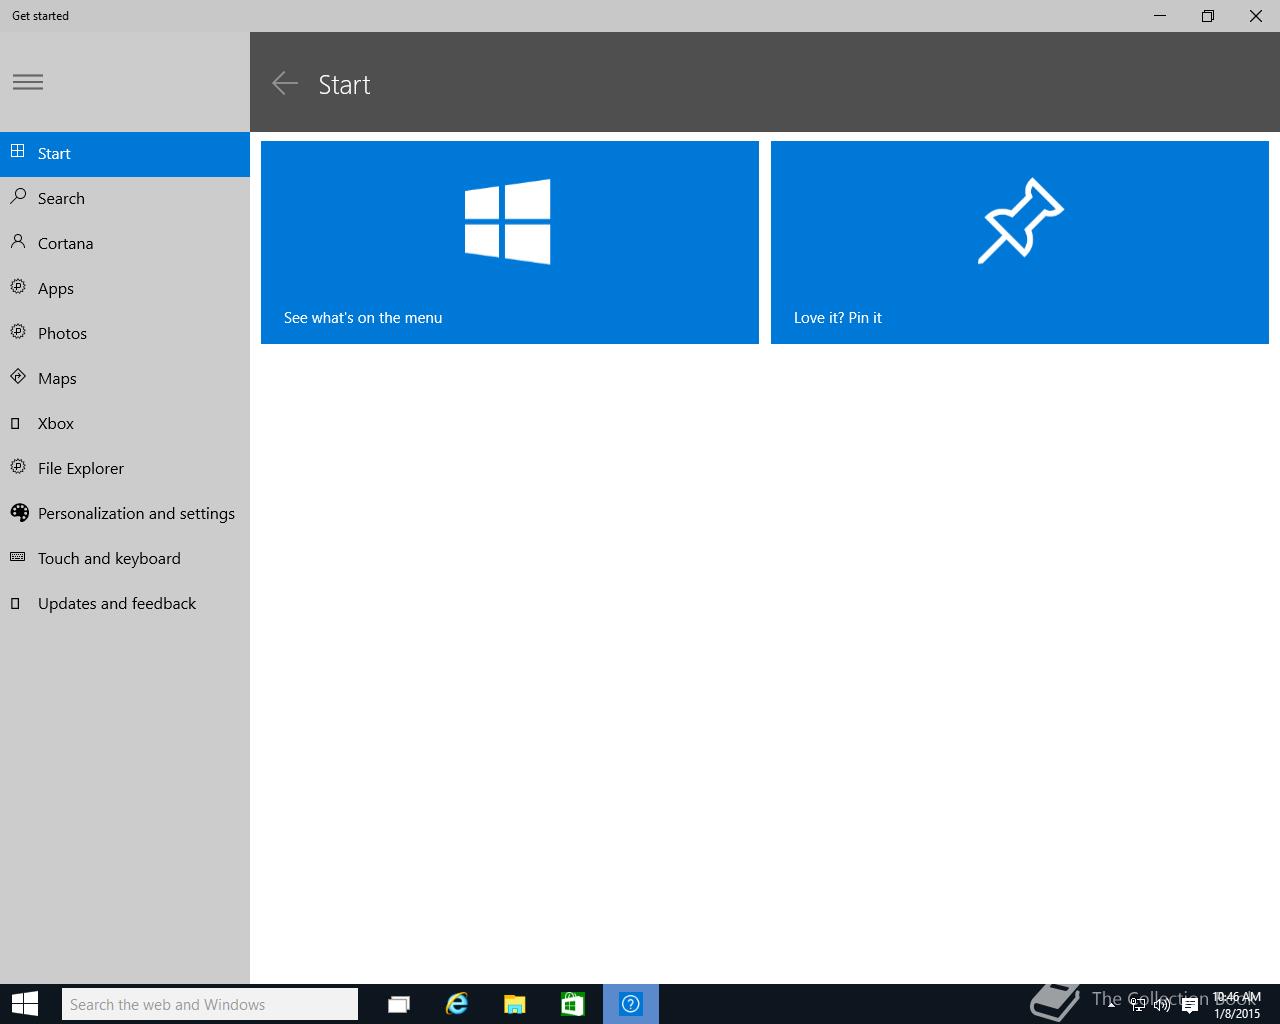Screen dimensions: 1280x1024
Task: Click the Touch and keyboard icon
Action: (18, 557)
